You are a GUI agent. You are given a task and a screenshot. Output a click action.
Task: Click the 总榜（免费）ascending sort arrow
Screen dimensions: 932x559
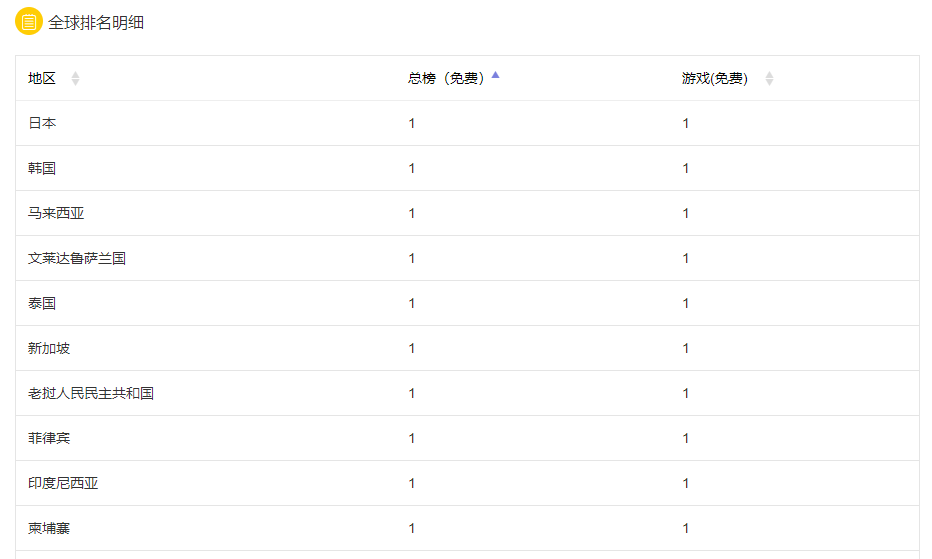click(x=495, y=75)
